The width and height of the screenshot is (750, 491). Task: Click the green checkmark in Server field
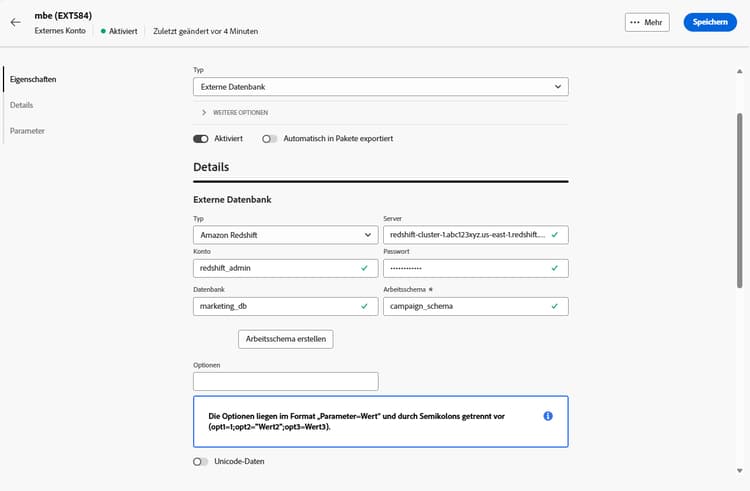click(x=554, y=235)
